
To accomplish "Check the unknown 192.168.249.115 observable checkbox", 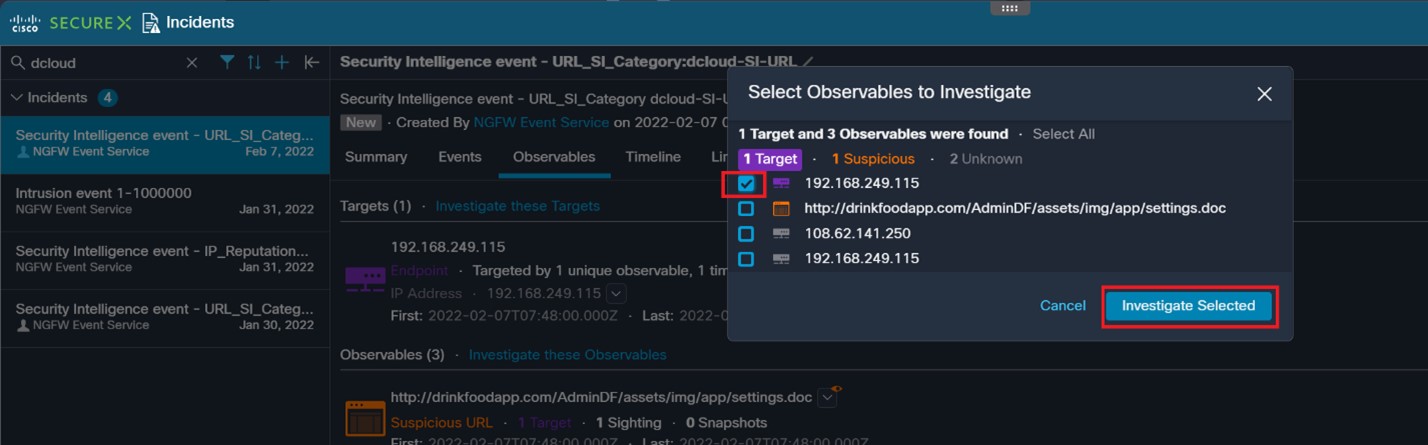I will 746,259.
